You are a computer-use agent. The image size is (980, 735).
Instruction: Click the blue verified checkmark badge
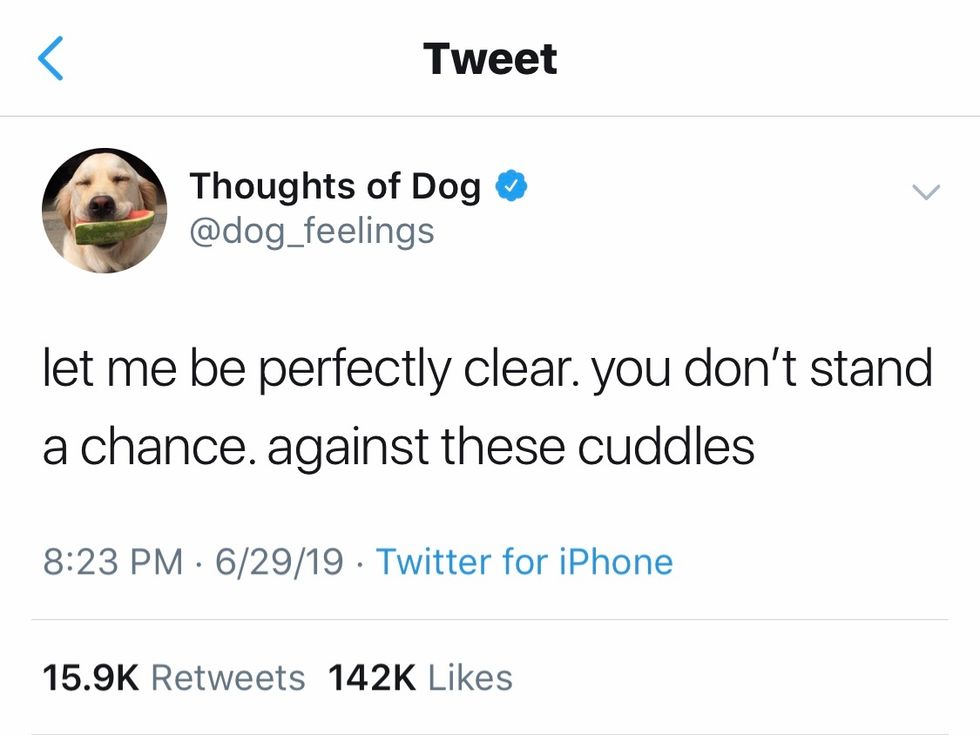[512, 186]
